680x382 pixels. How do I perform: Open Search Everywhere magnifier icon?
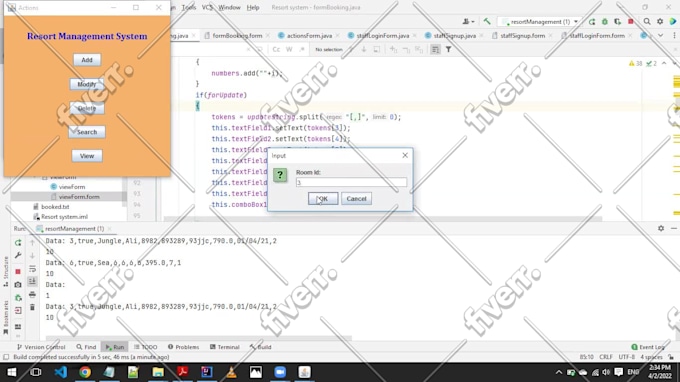point(647,22)
